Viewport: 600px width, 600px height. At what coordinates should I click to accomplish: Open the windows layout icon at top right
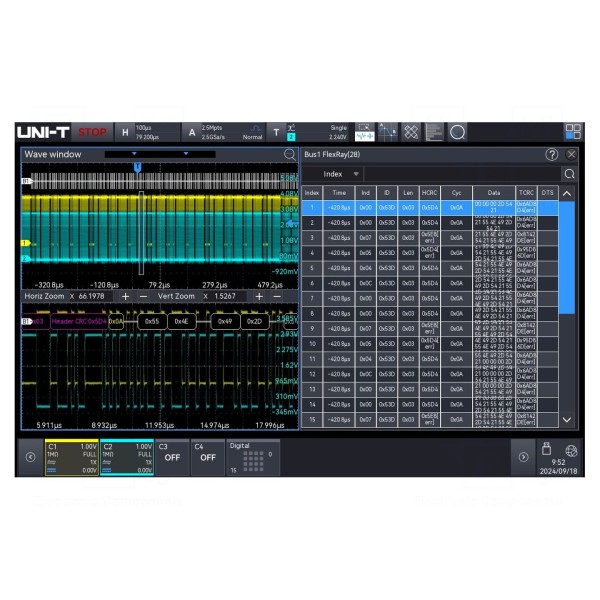pos(573,131)
